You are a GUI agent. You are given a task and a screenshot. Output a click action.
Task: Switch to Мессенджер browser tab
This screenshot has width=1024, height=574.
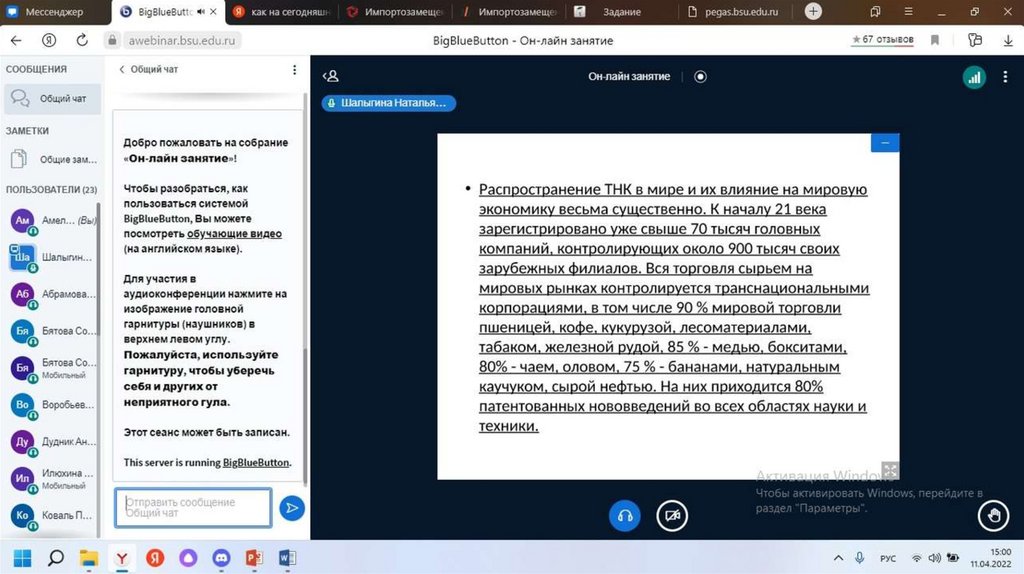click(55, 12)
